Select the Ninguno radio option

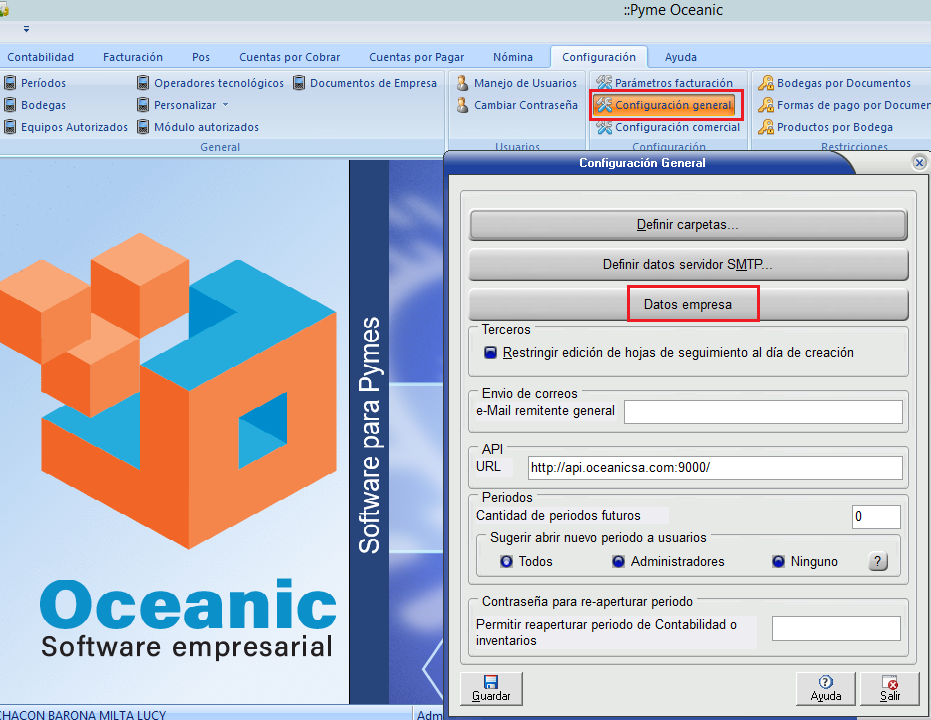pos(778,562)
